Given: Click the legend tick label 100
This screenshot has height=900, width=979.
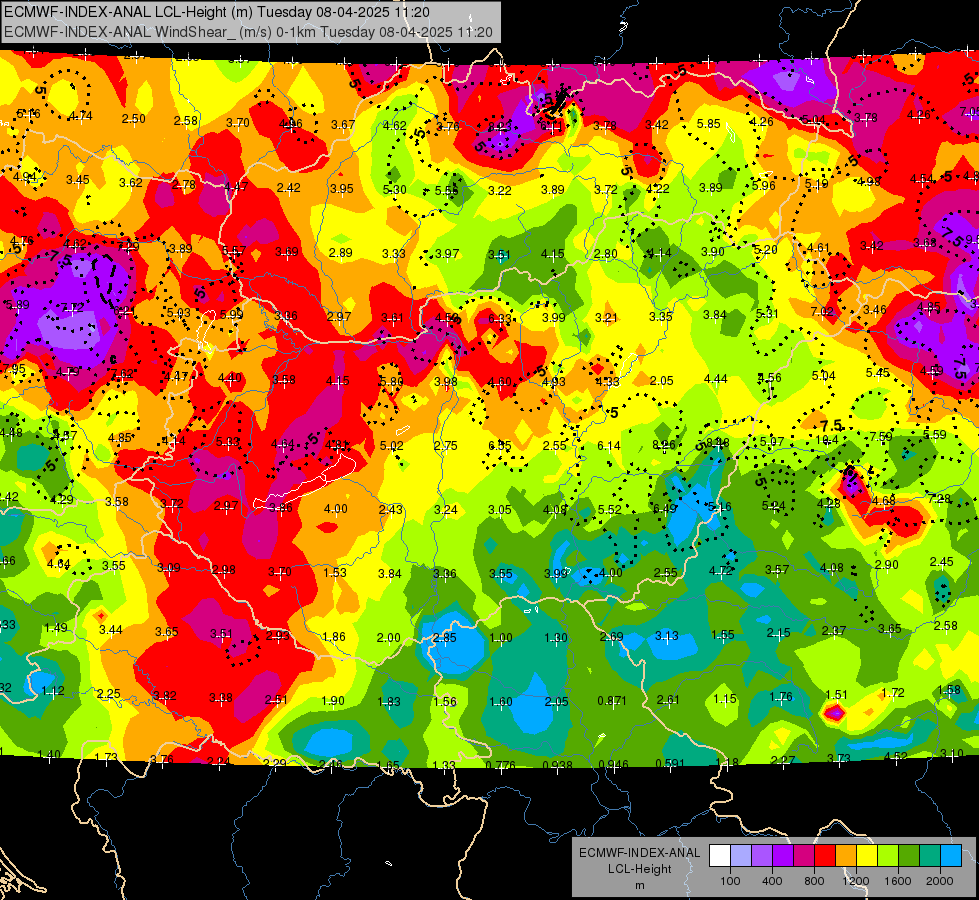Looking at the screenshot, I should [x=730, y=881].
